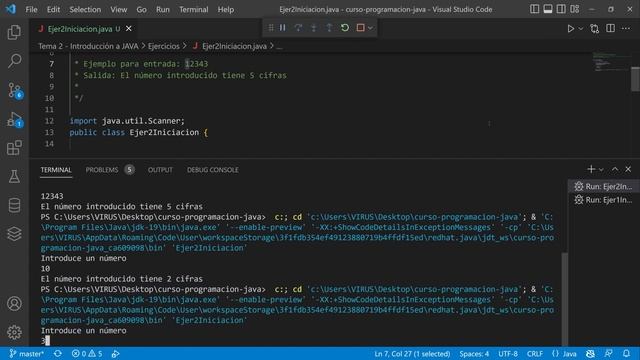Click the Ejercicios breadcrumb

point(164,46)
